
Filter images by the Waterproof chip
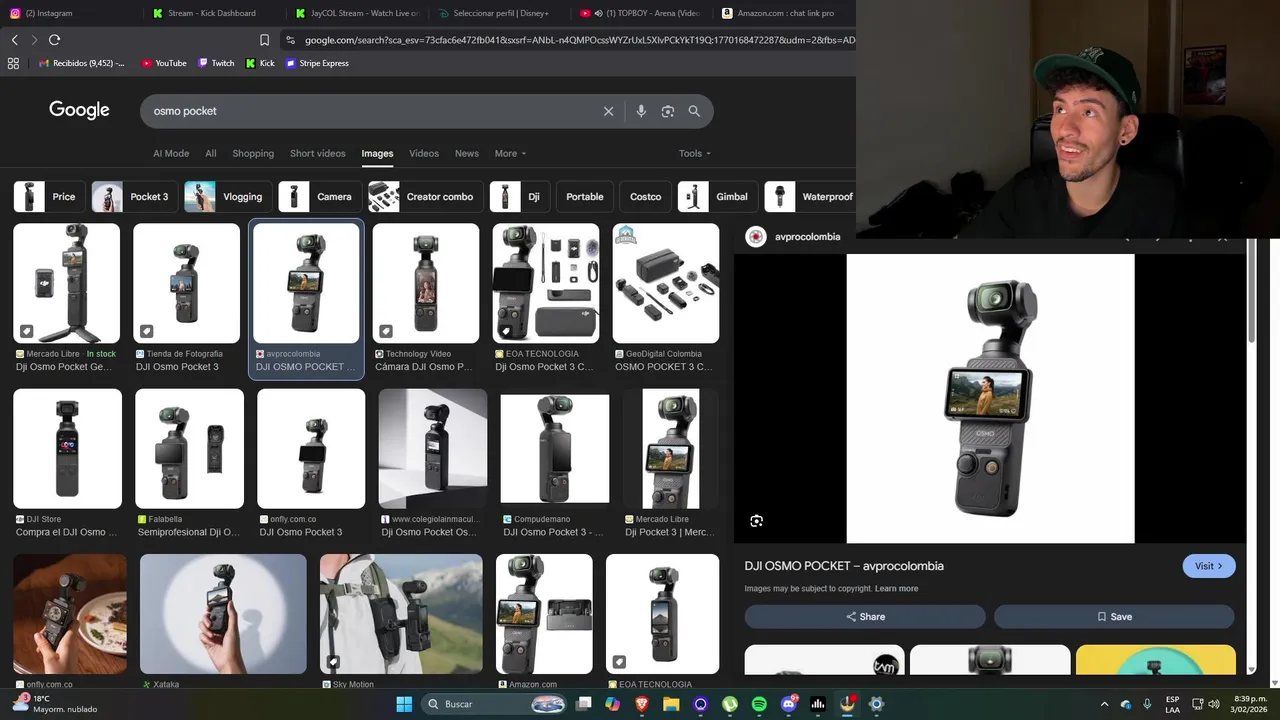tap(810, 197)
